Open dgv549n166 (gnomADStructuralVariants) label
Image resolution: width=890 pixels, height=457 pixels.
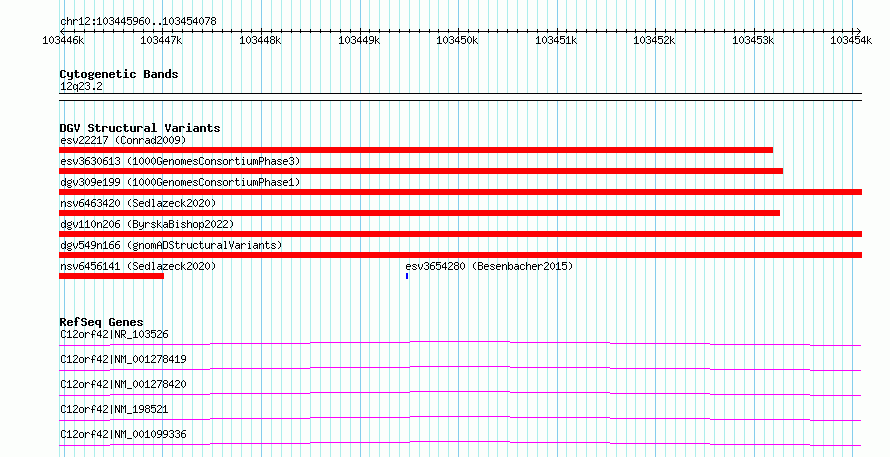click(171, 245)
